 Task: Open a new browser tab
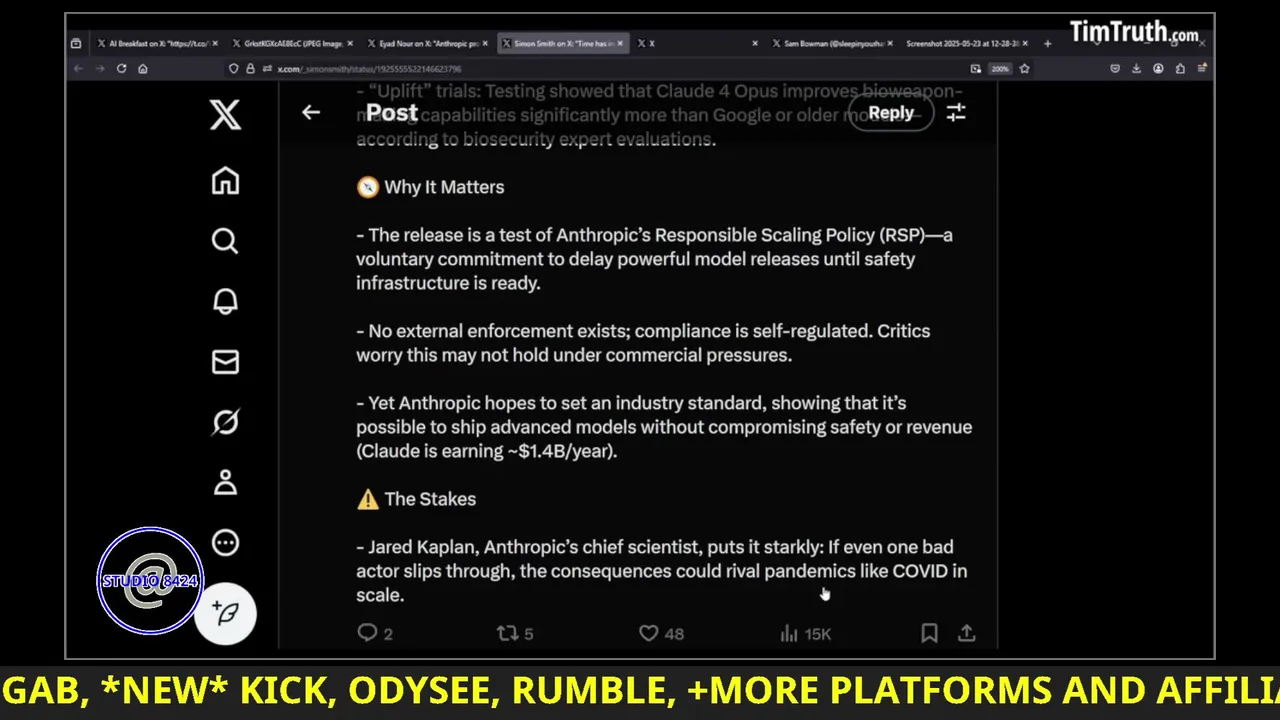click(1047, 44)
